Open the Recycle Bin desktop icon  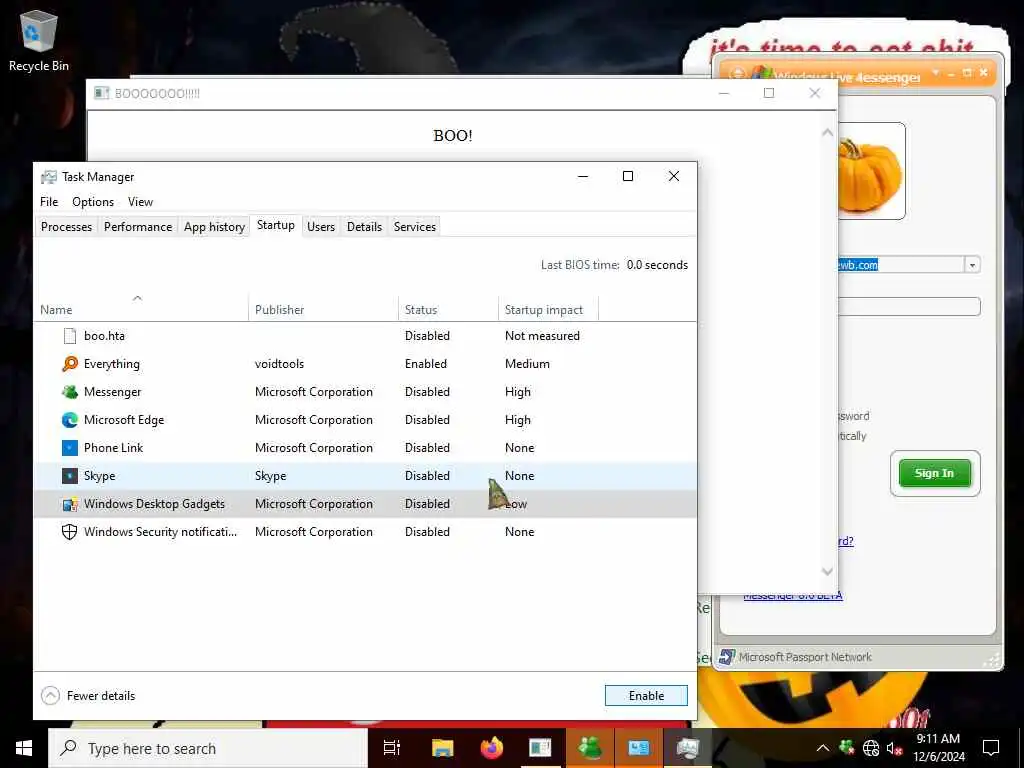(39, 40)
